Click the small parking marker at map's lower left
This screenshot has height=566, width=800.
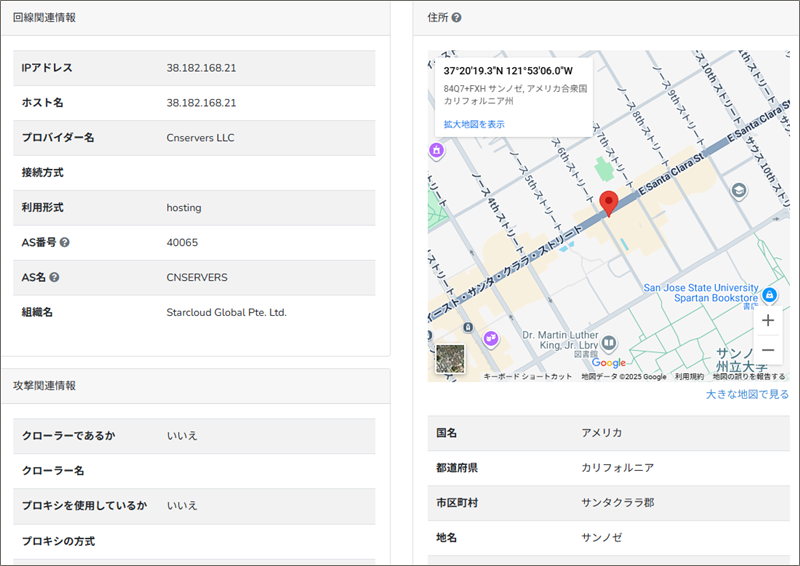[468, 327]
